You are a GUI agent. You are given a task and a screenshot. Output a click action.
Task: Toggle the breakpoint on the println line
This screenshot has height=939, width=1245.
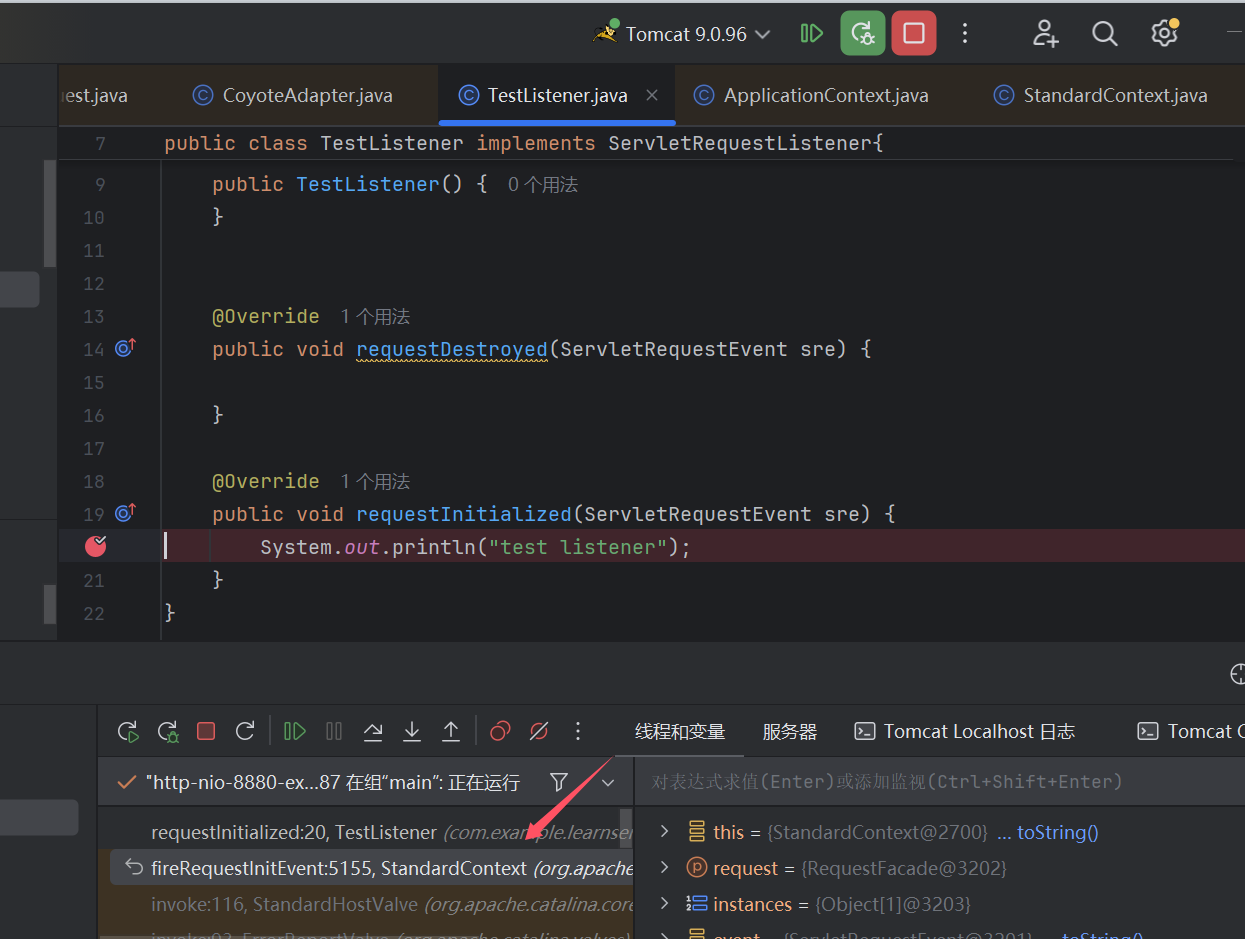(96, 546)
